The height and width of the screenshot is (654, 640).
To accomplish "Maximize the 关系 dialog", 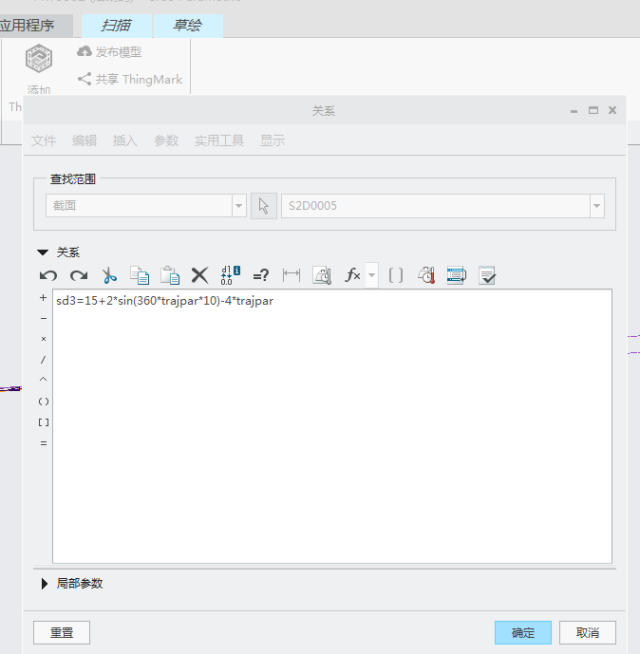I will pyautogui.click(x=593, y=110).
